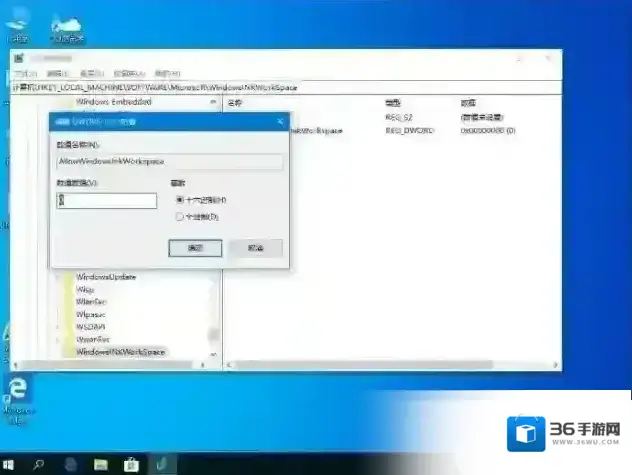Open Microsoft Store from the taskbar
The height and width of the screenshot is (475, 632).
(130, 465)
